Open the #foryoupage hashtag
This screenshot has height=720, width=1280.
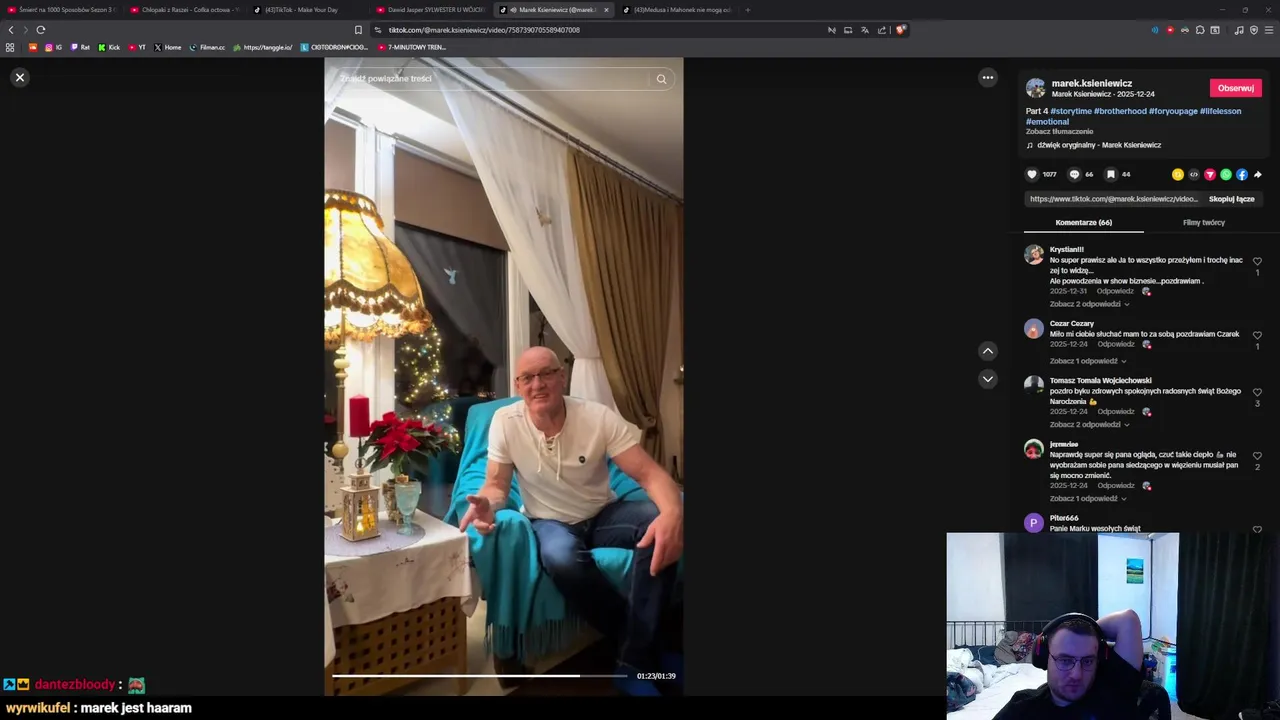[1173, 111]
